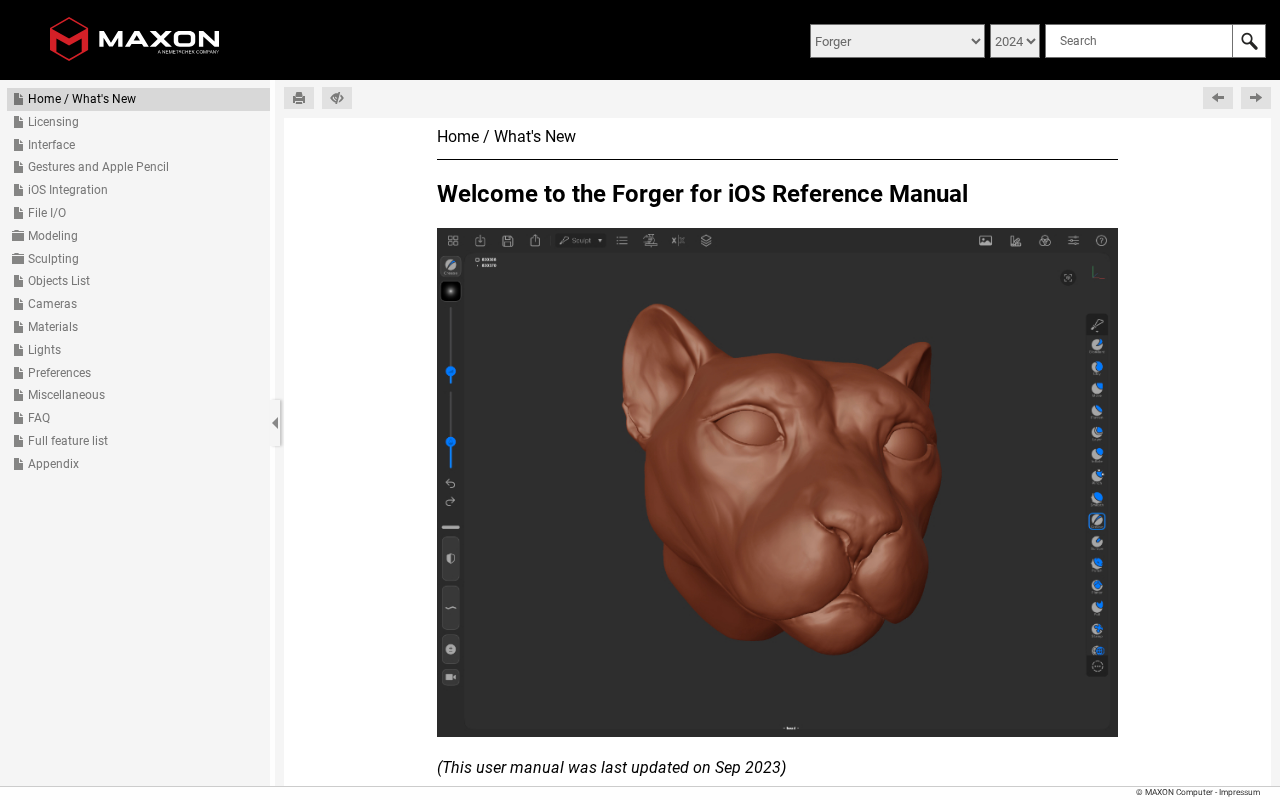
Task: Open the Forger product dropdown
Action: (x=897, y=41)
